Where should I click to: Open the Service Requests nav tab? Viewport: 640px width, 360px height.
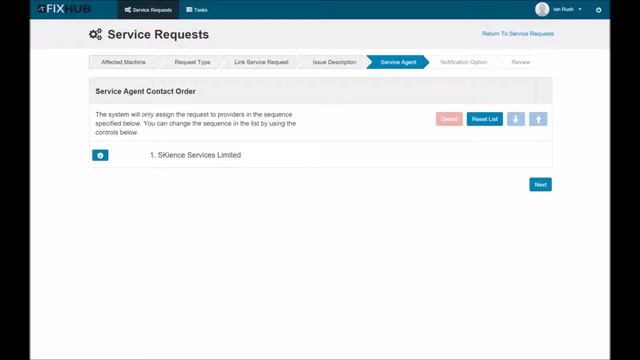click(148, 9)
